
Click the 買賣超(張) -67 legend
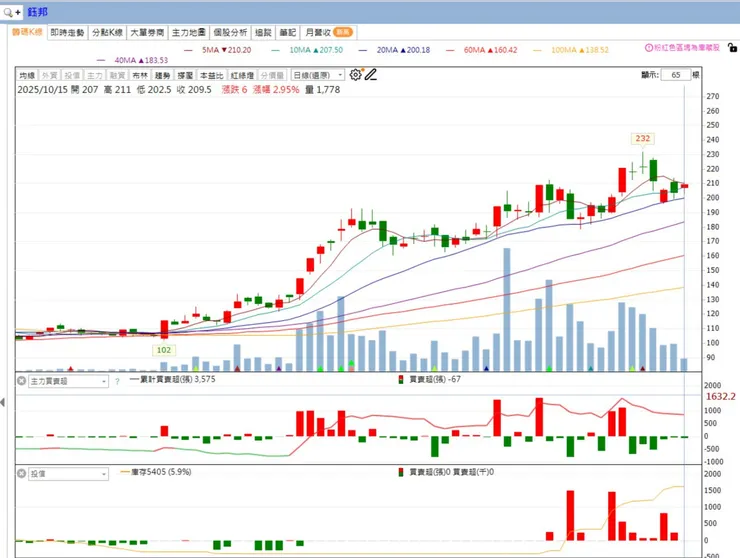pyautogui.click(x=430, y=379)
